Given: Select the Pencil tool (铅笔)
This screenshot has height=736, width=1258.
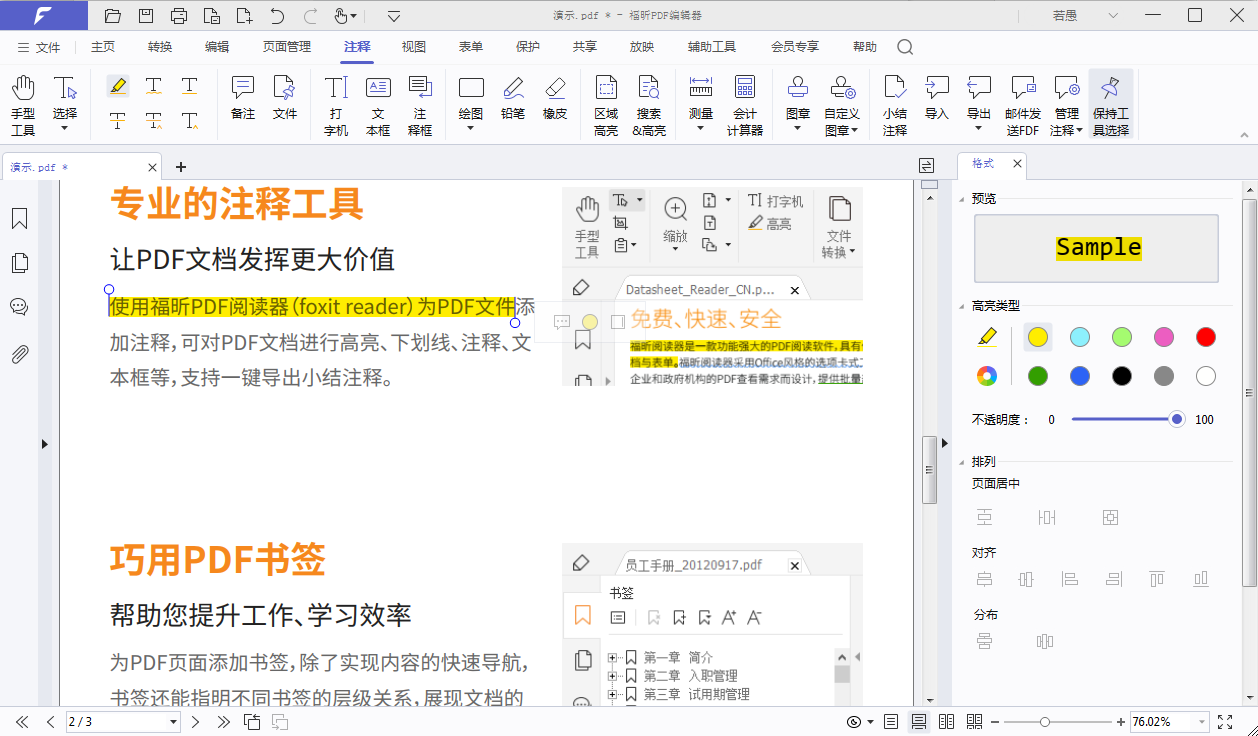Looking at the screenshot, I should click(x=513, y=97).
